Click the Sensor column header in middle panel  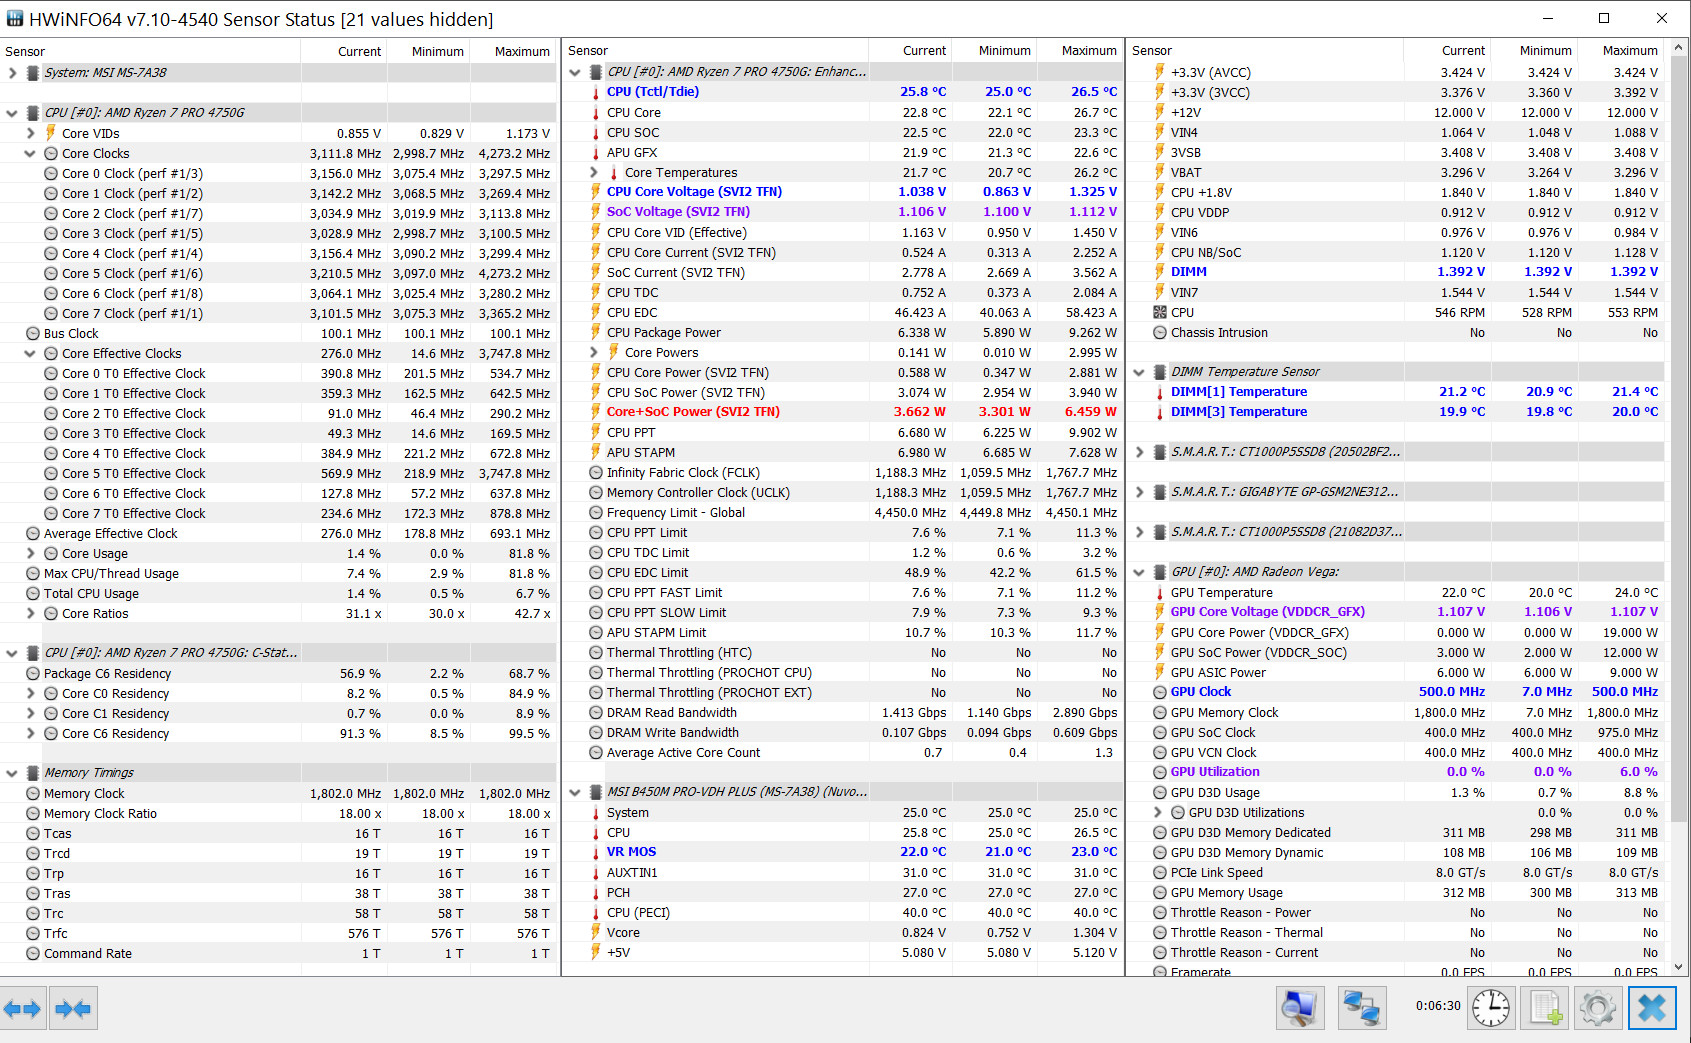coord(716,51)
